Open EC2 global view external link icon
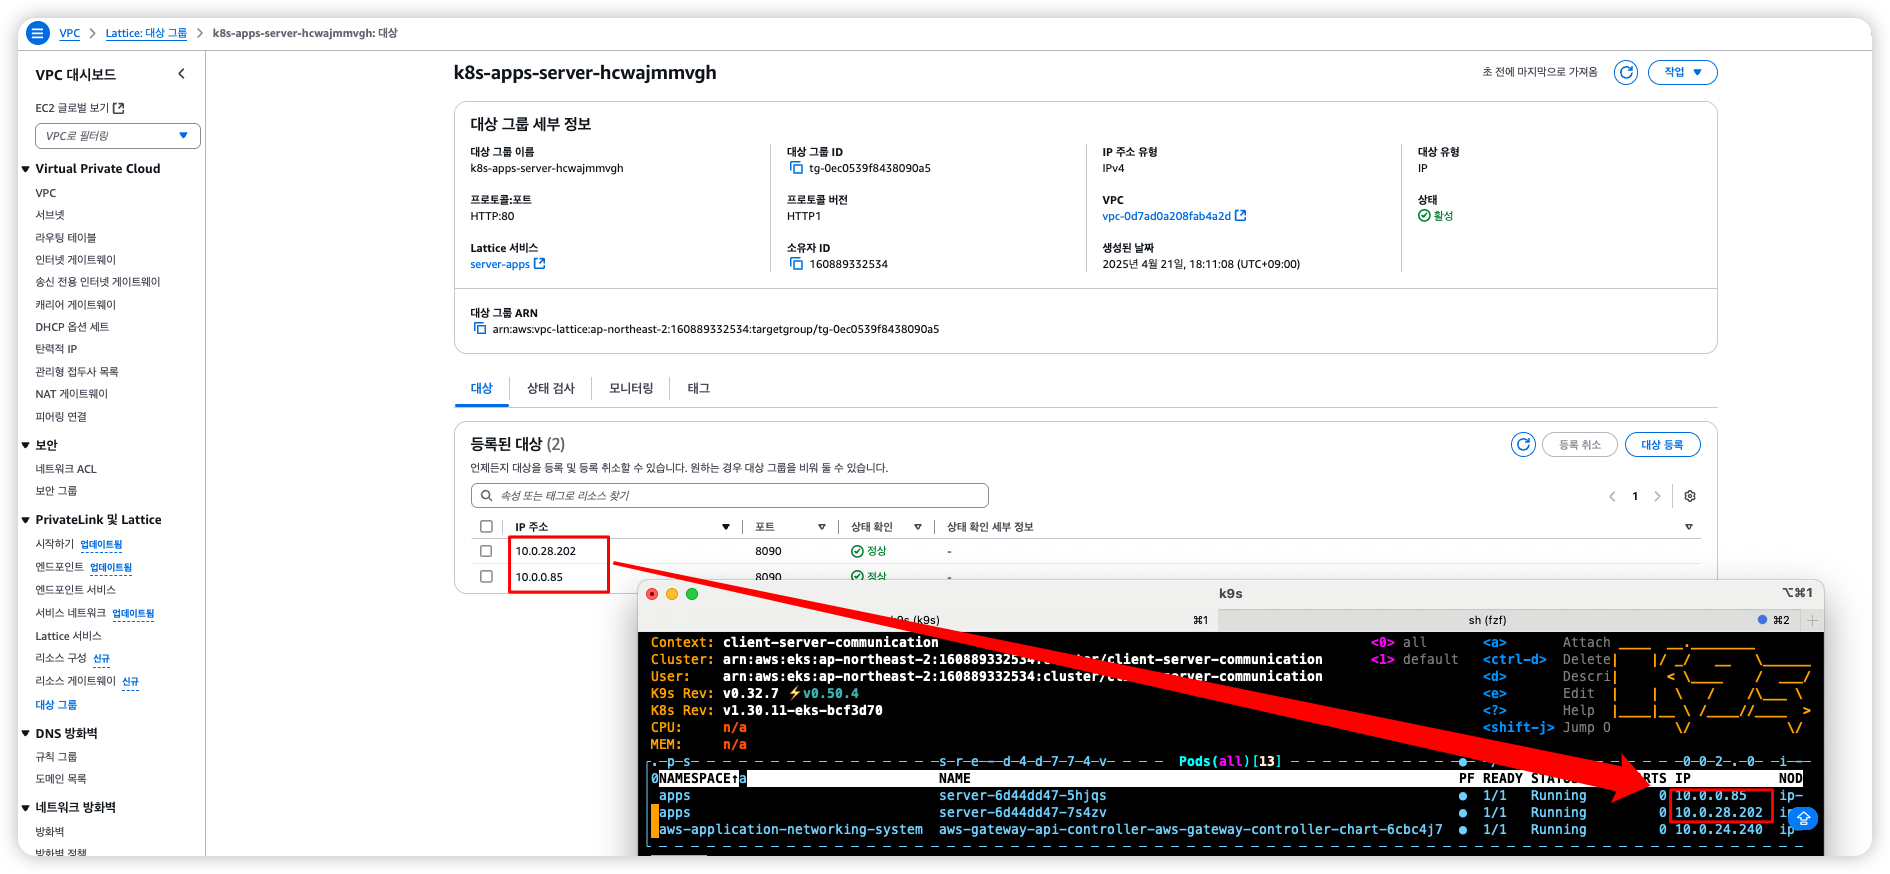Screen dimensions: 1890x874 click(119, 108)
